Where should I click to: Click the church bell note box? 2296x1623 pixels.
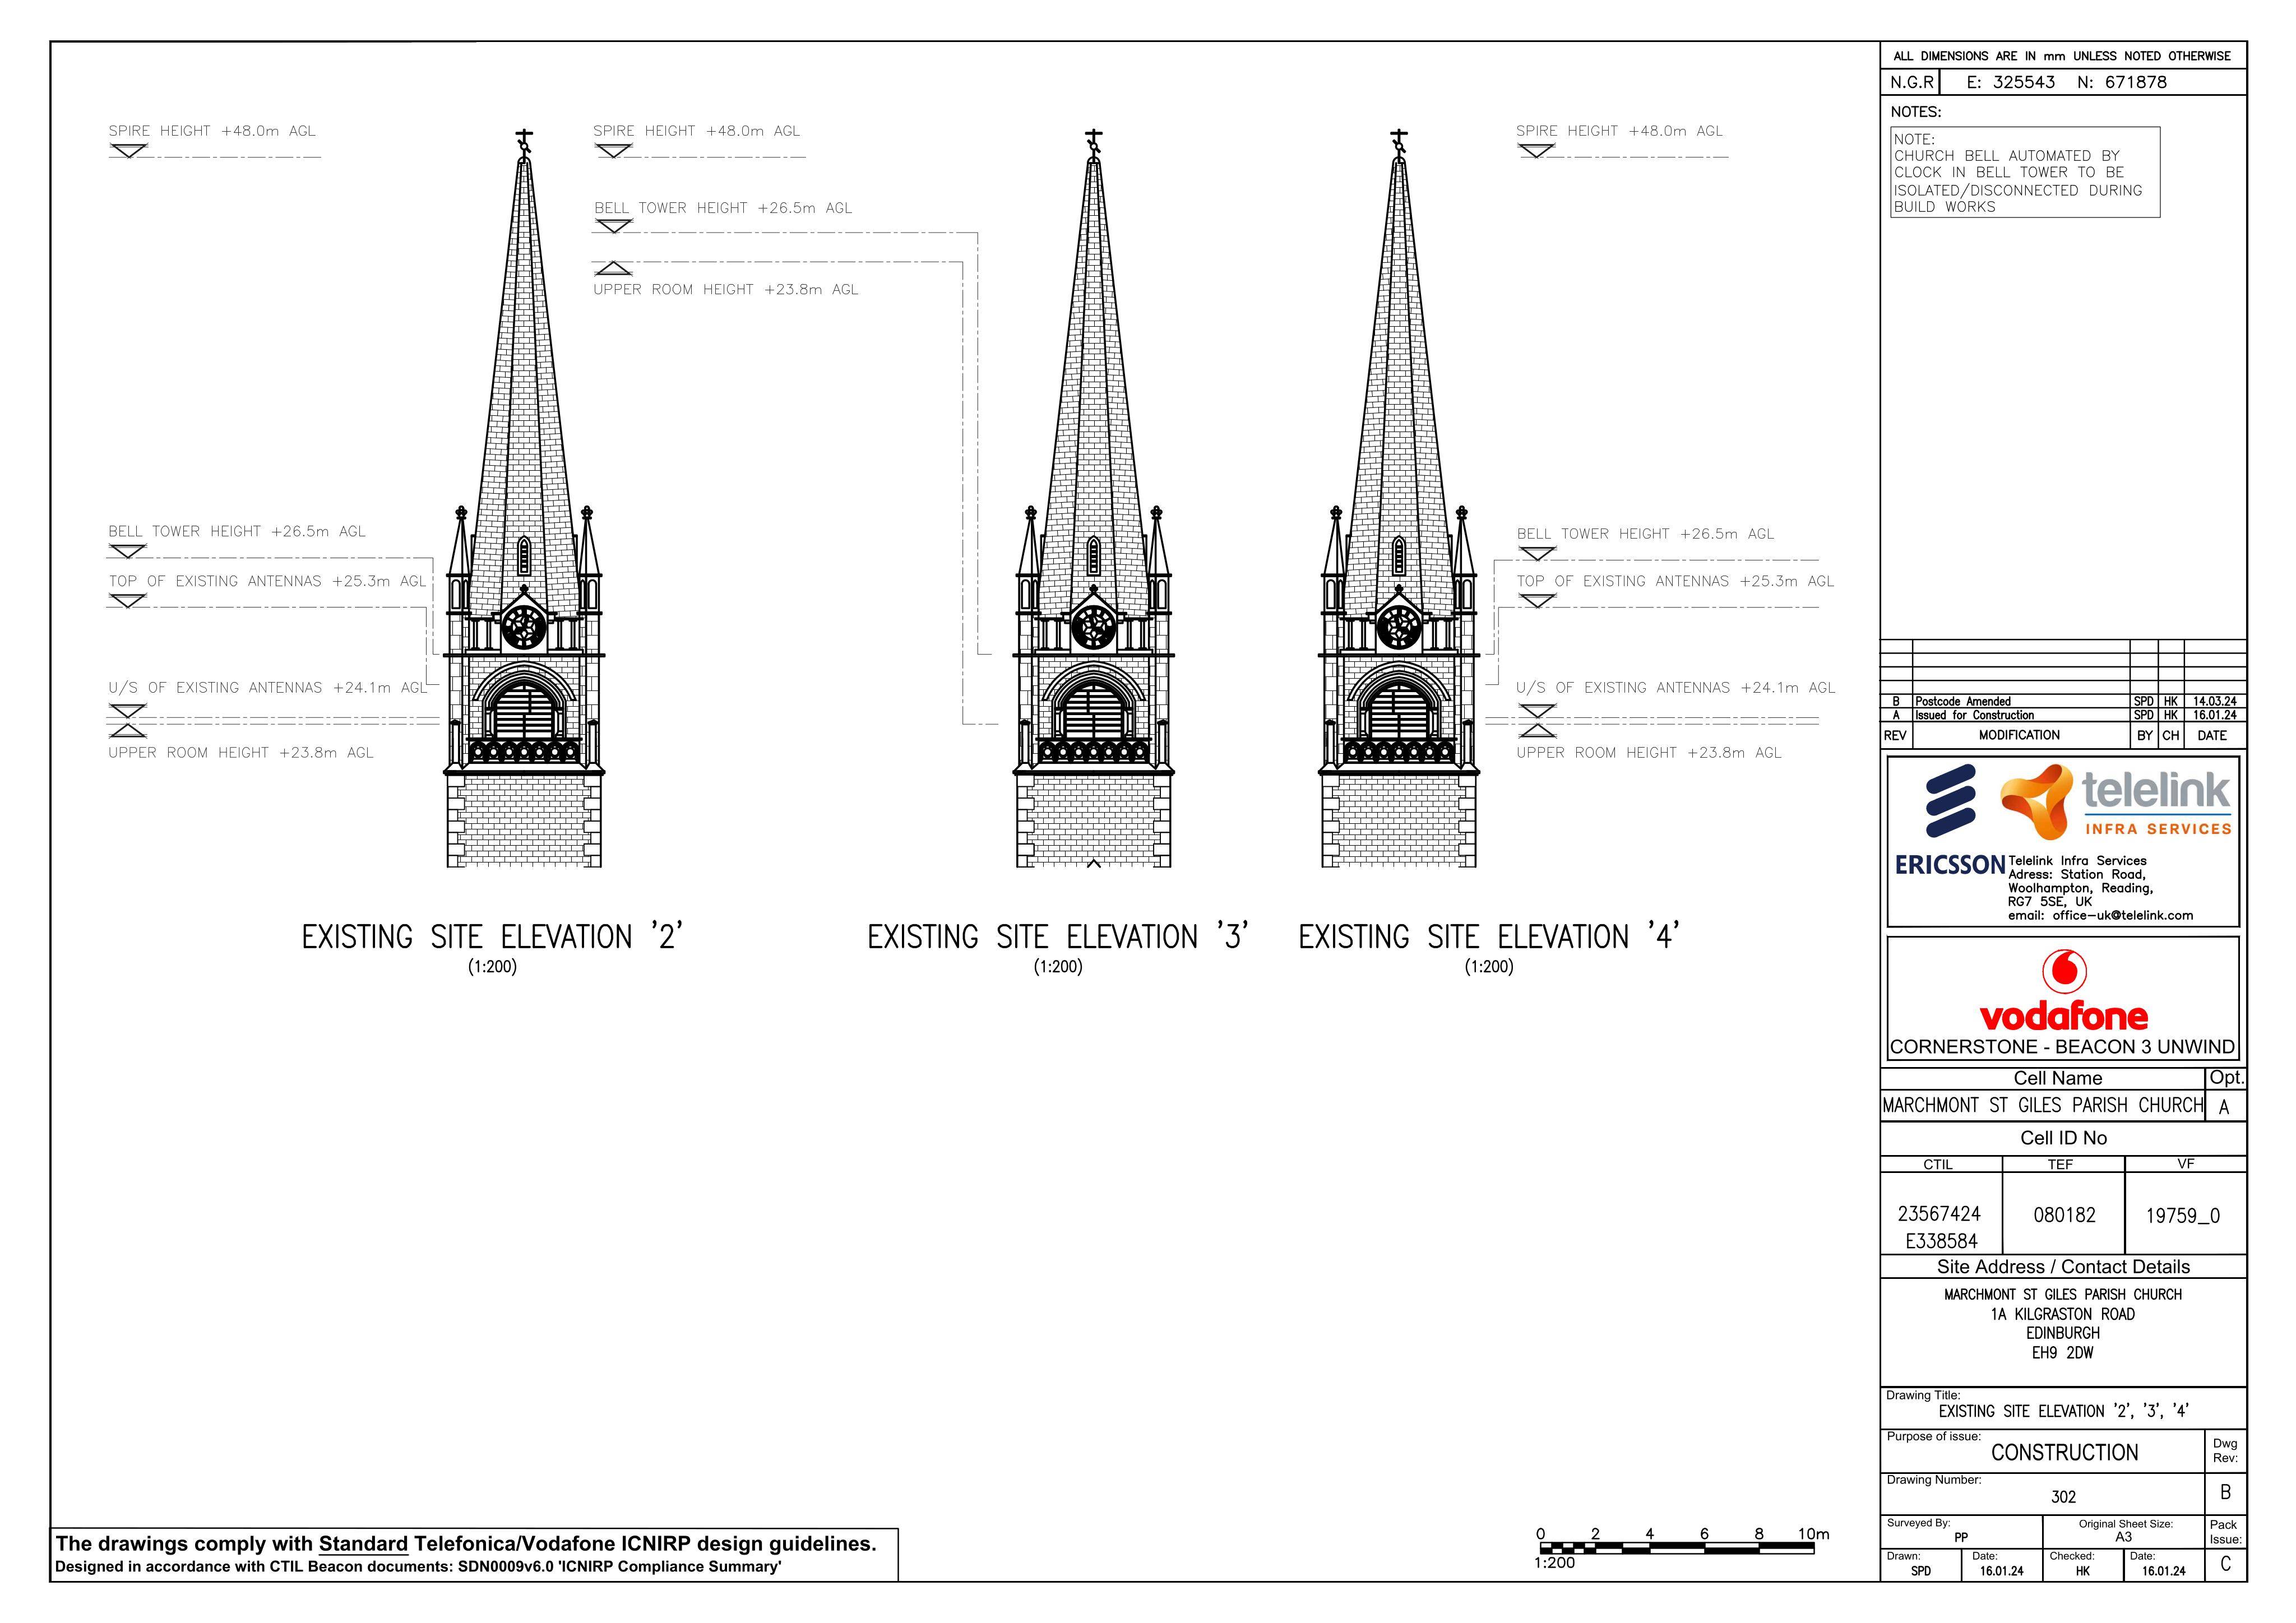point(2025,172)
